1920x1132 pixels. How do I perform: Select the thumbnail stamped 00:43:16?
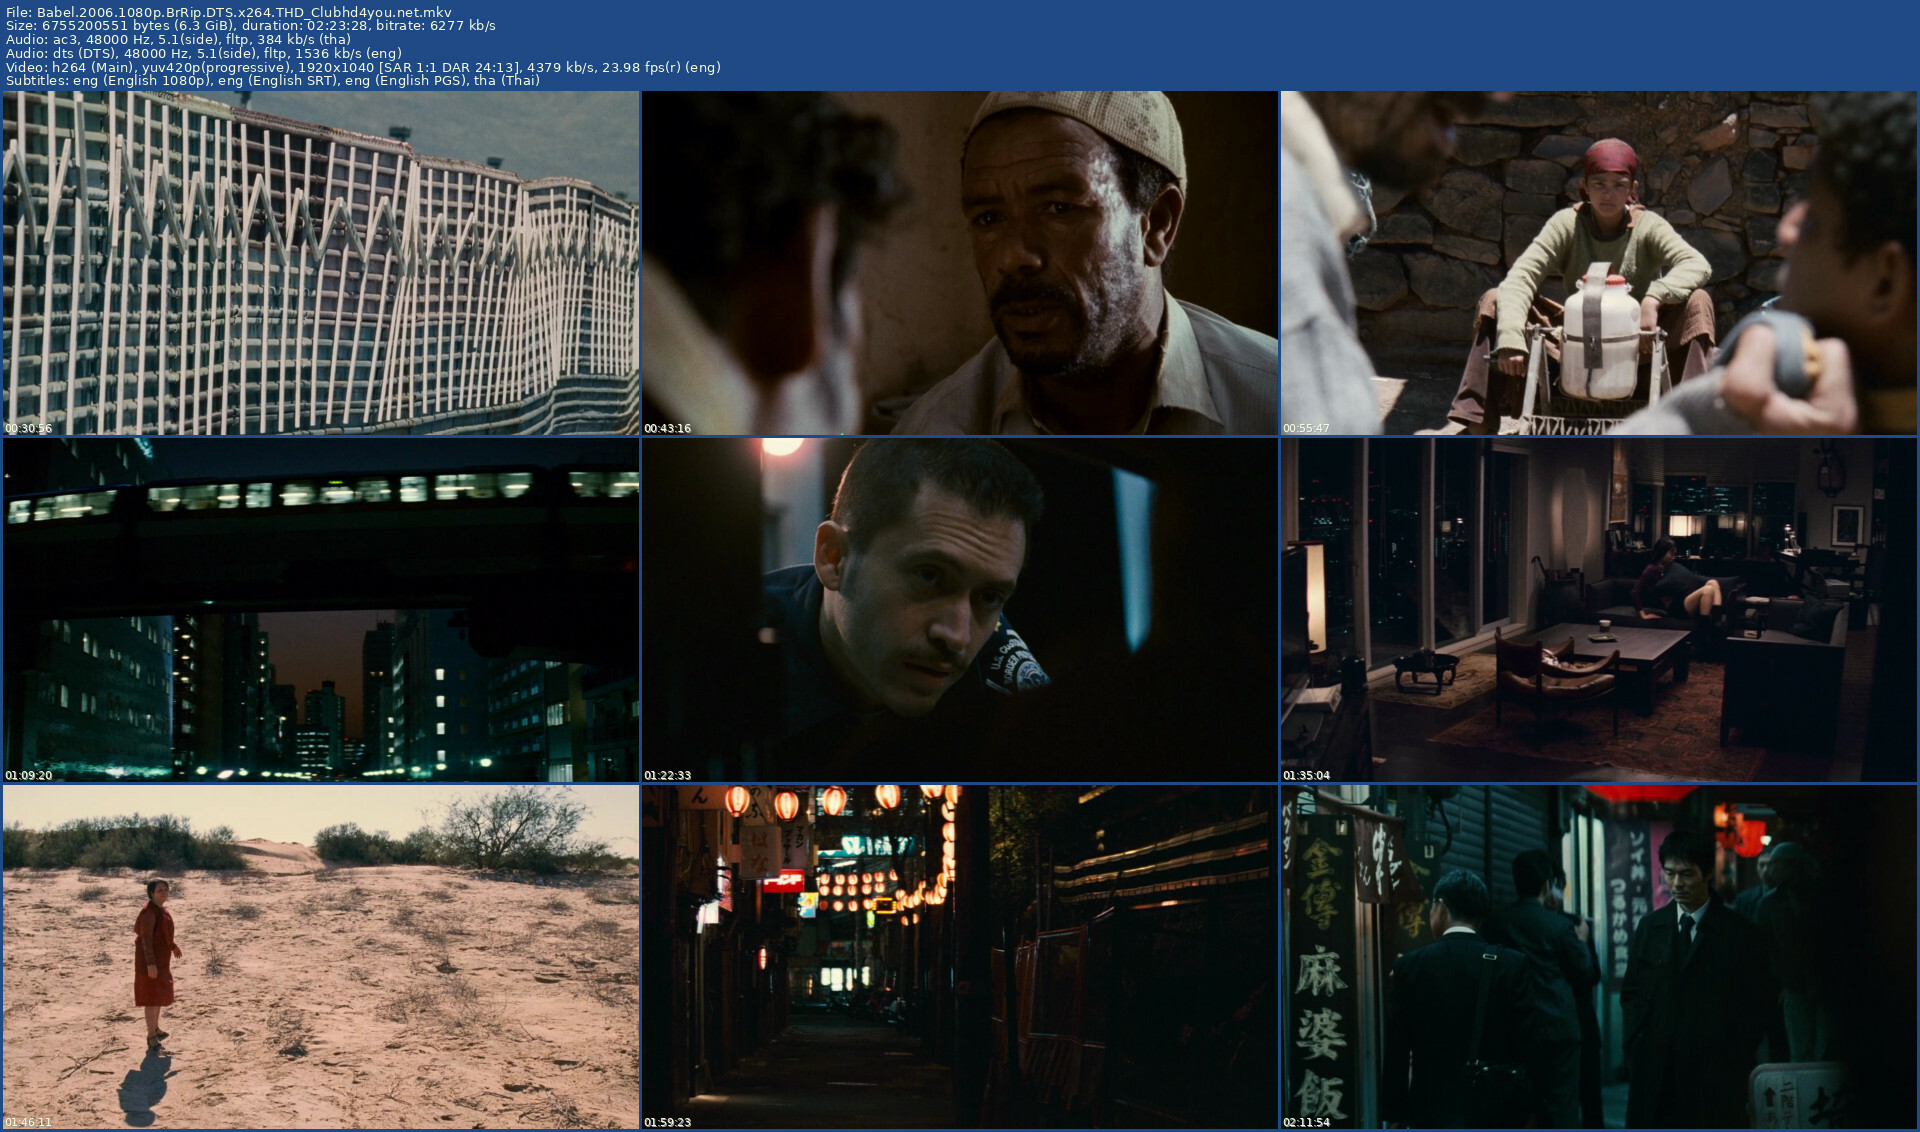pos(960,263)
